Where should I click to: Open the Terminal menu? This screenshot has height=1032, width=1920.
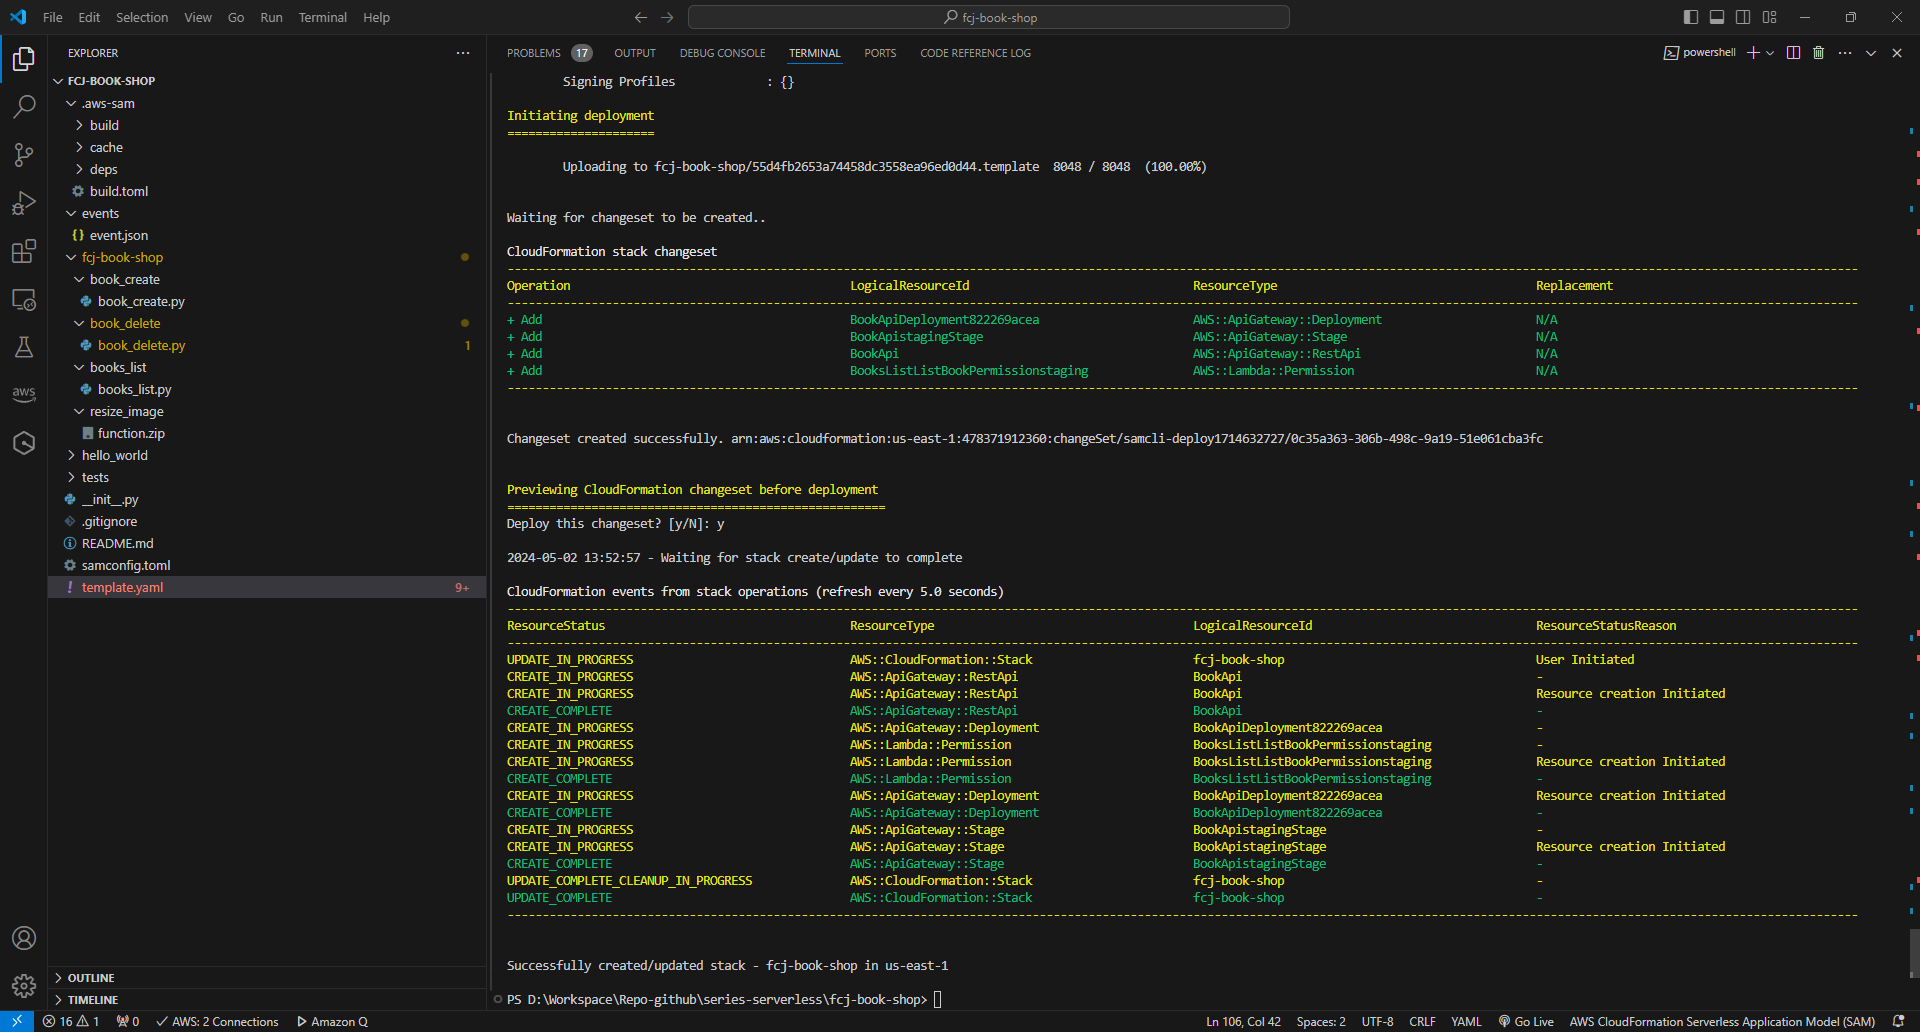click(322, 17)
